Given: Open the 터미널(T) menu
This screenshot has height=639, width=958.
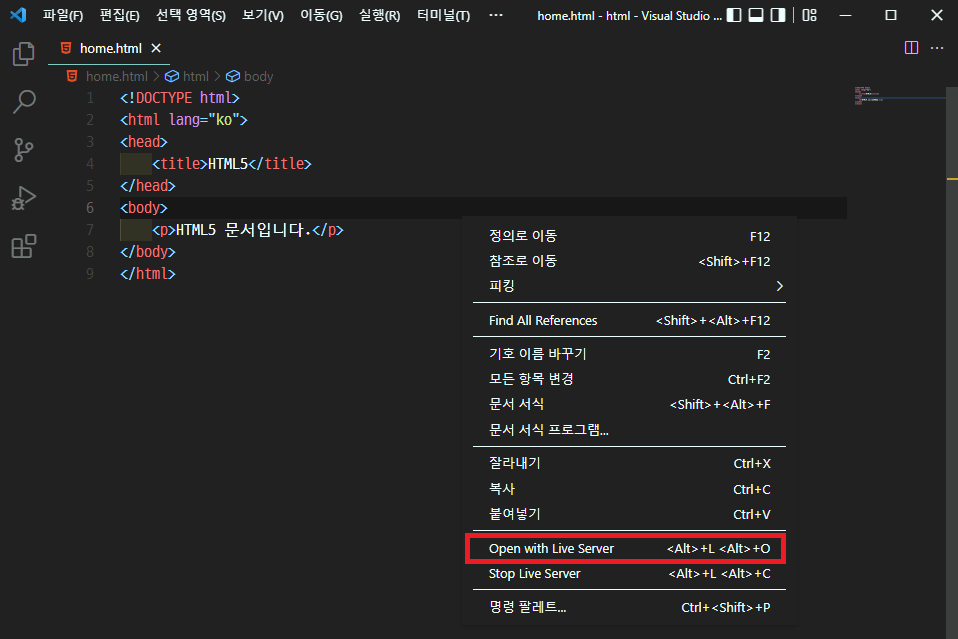Looking at the screenshot, I should pyautogui.click(x=442, y=14).
